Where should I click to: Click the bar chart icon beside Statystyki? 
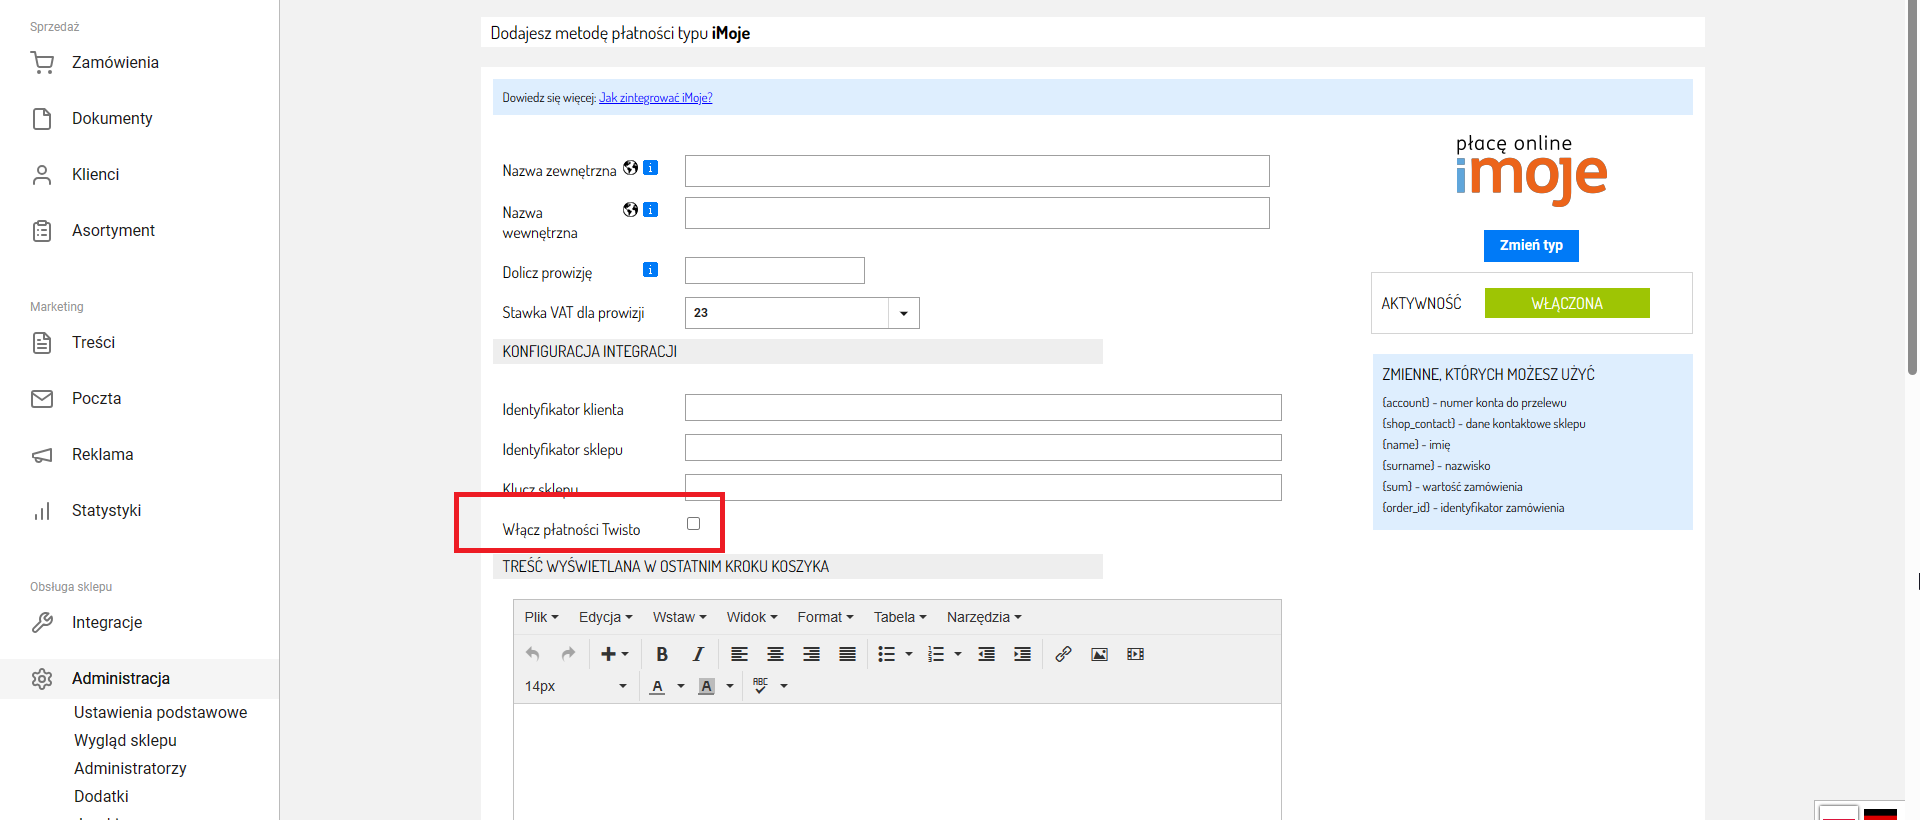tap(42, 511)
